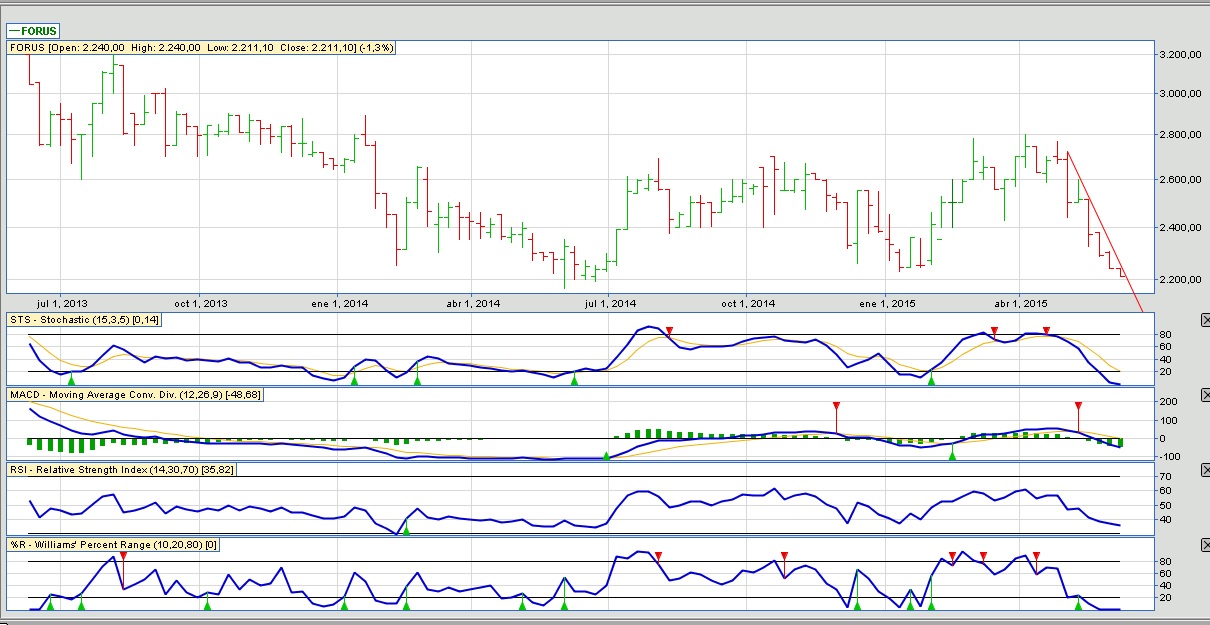Click the rightmost green buy arrow in Williams' %R panel

pyautogui.click(x=1078, y=604)
